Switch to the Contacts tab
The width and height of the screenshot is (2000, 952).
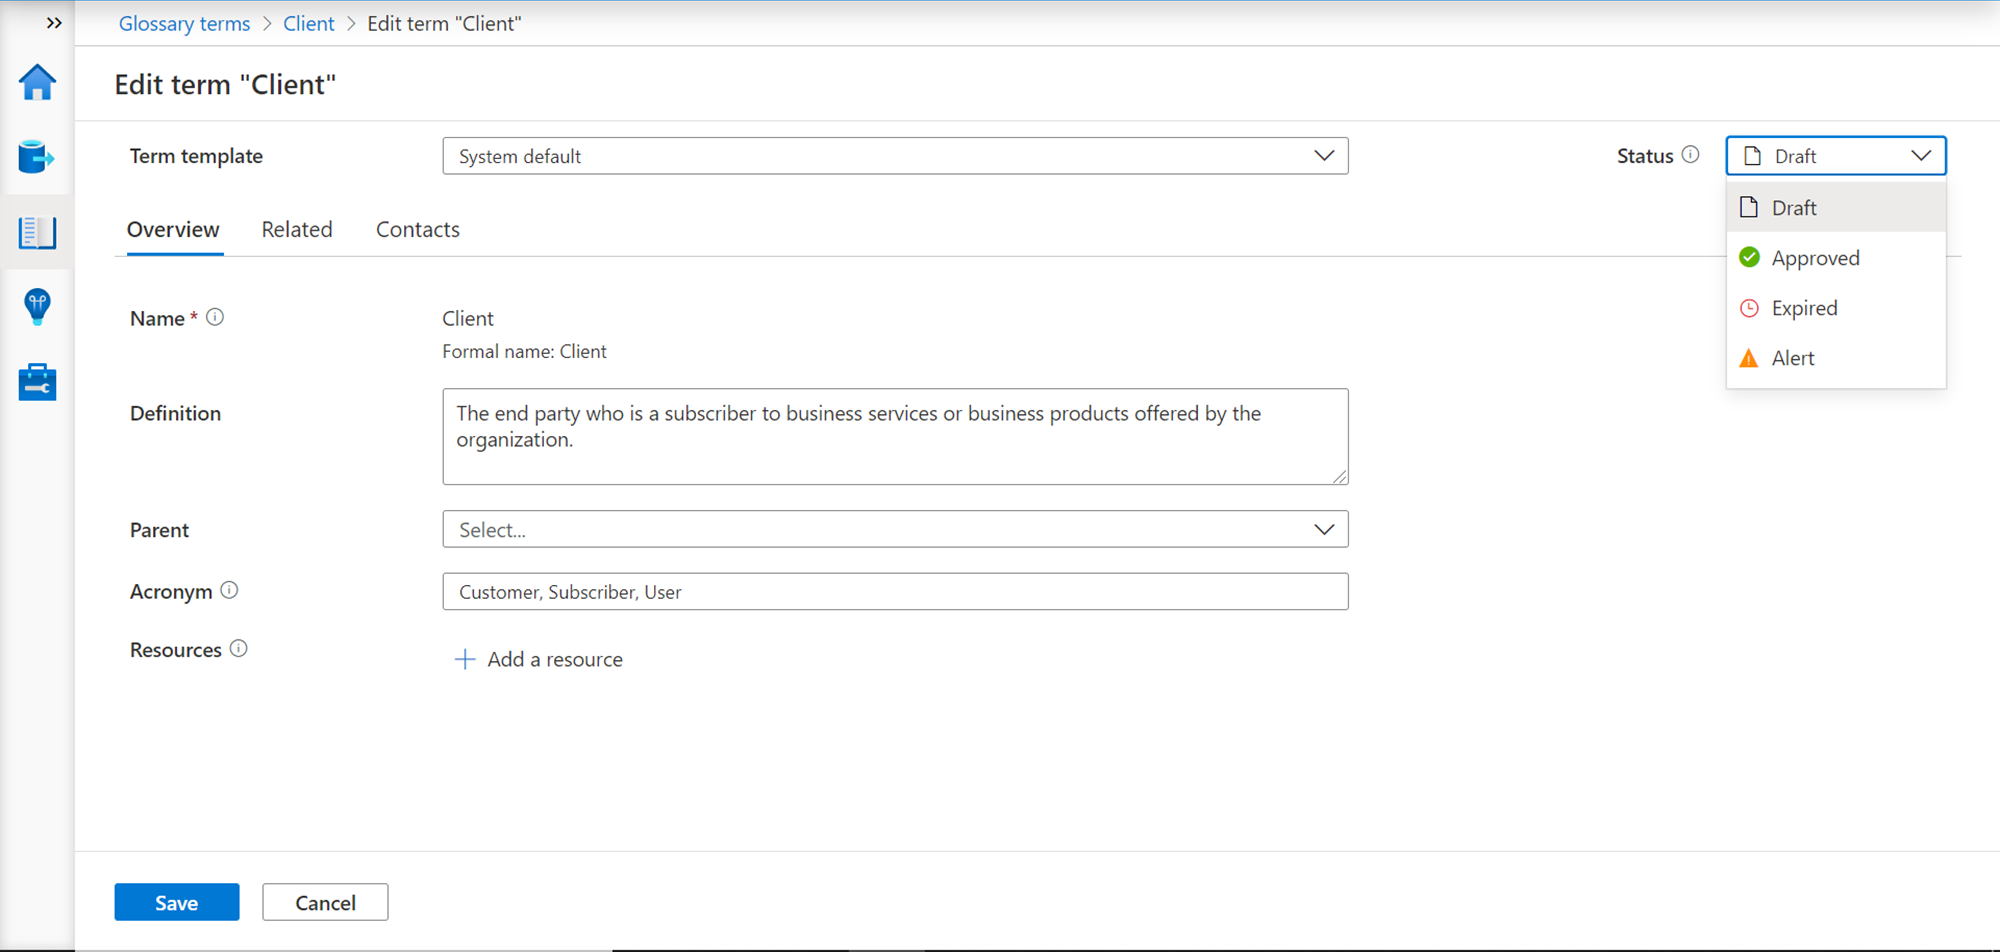pos(418,230)
